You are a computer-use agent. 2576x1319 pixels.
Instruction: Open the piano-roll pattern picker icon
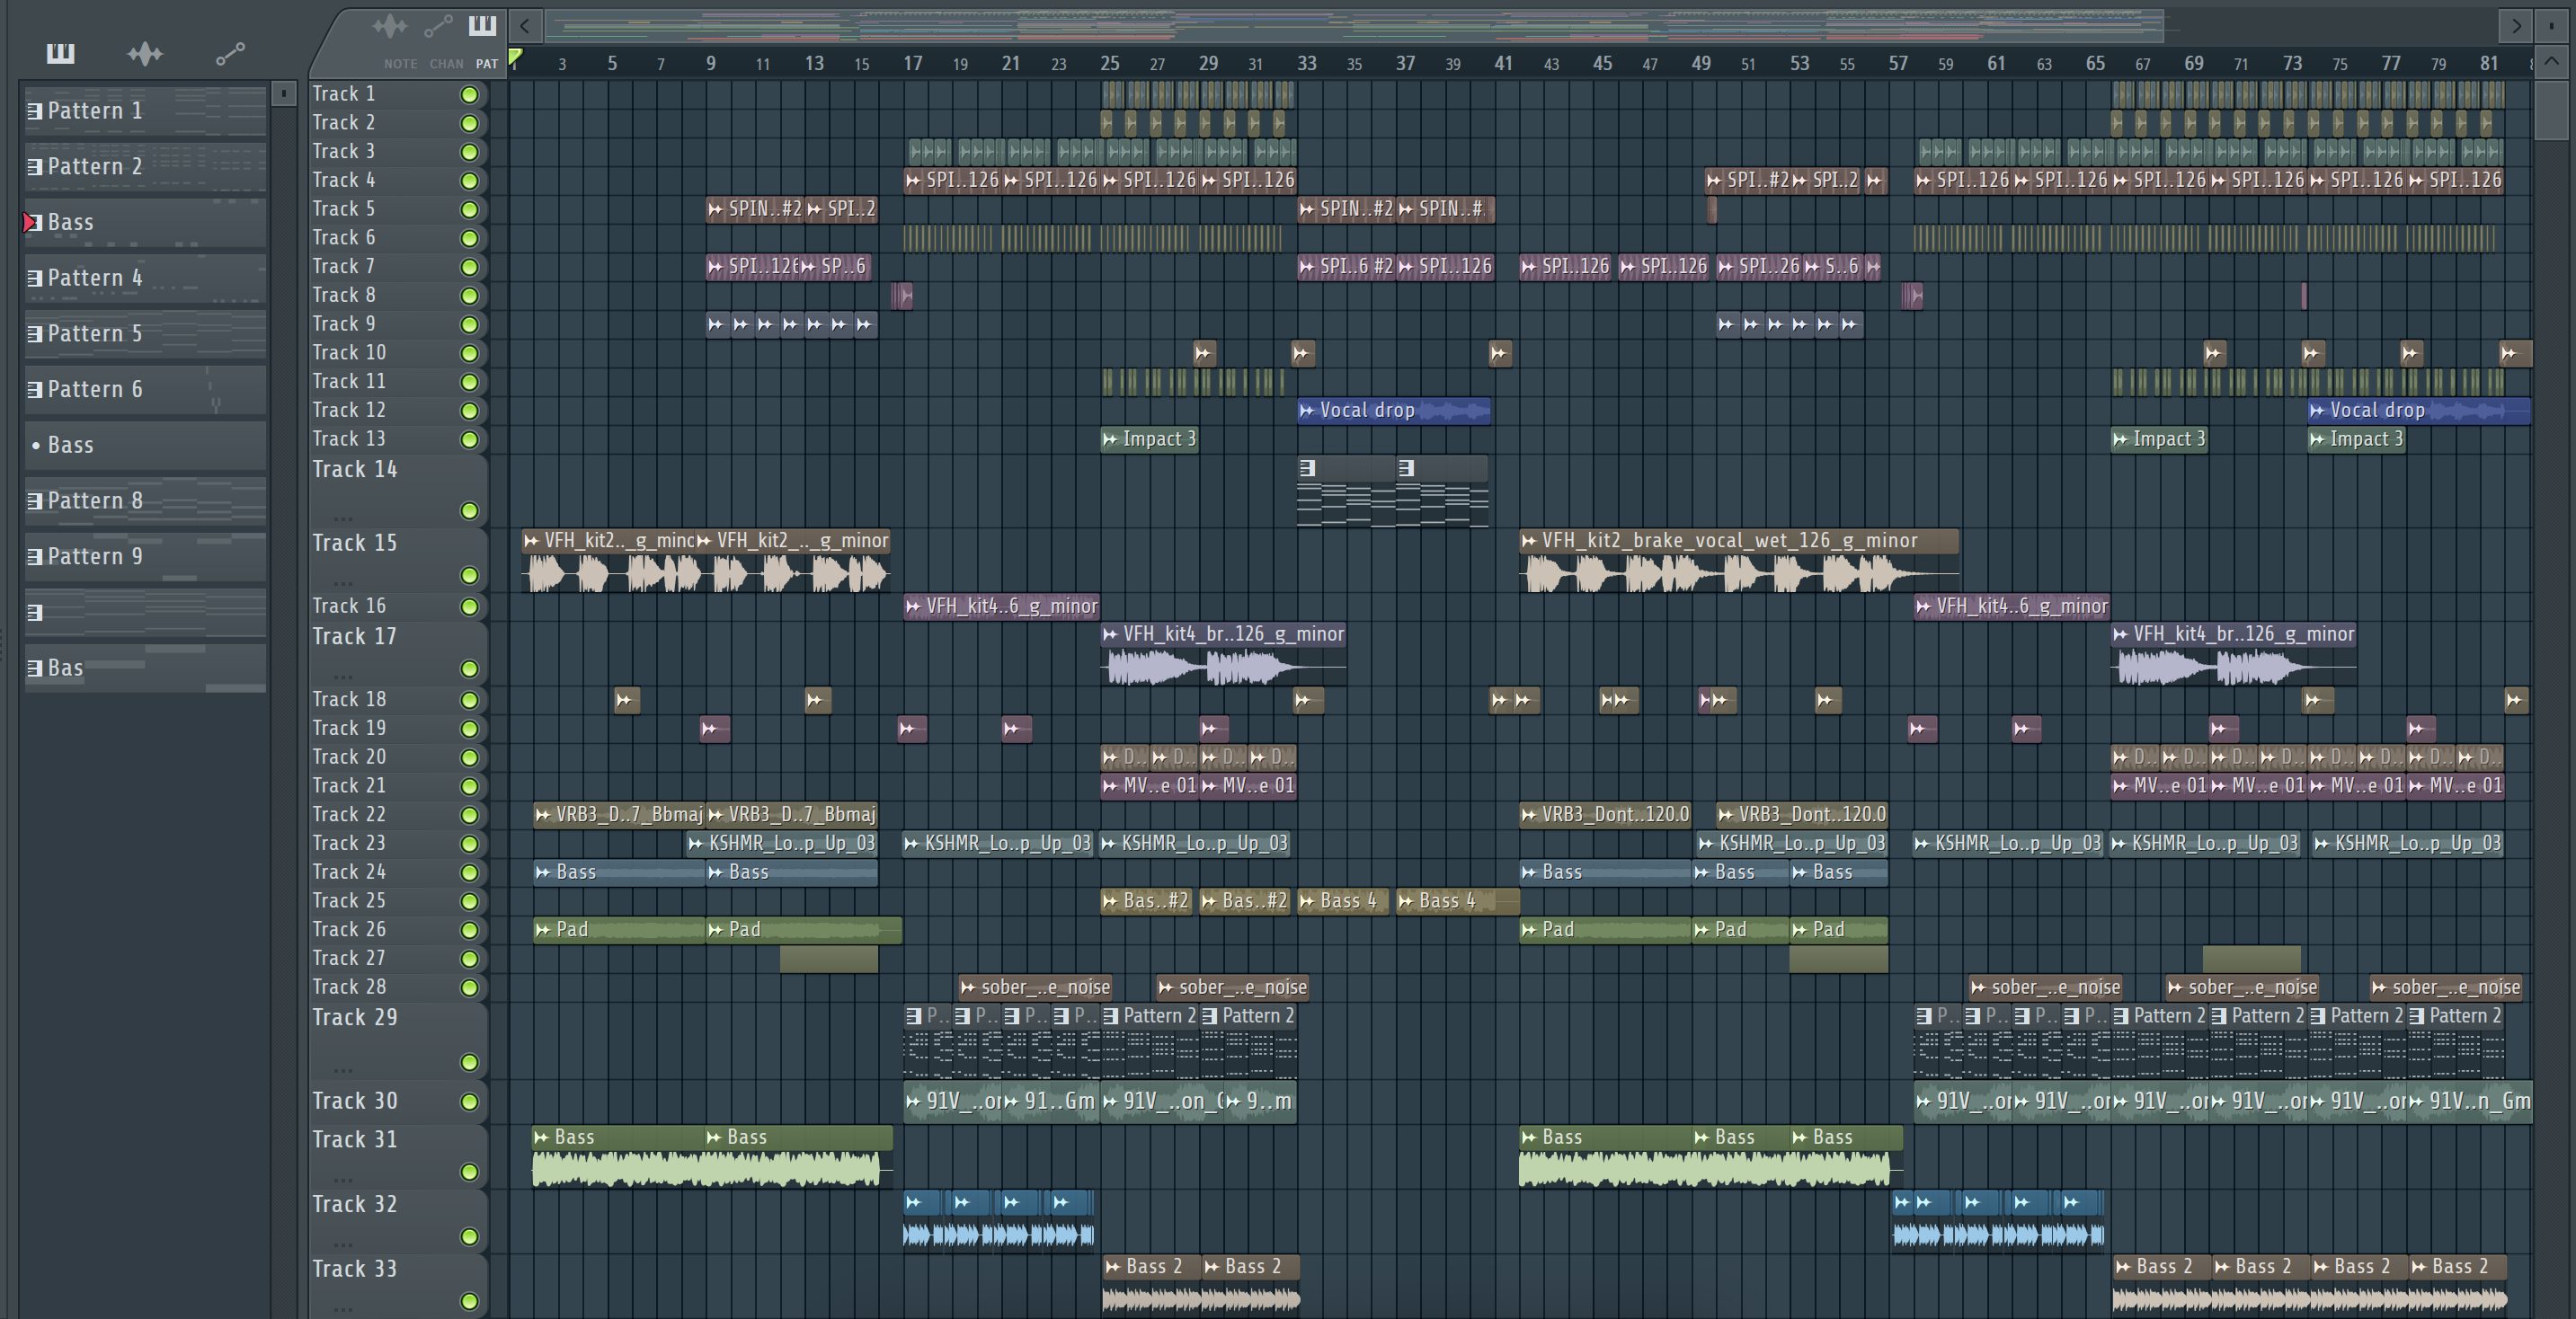(60, 53)
